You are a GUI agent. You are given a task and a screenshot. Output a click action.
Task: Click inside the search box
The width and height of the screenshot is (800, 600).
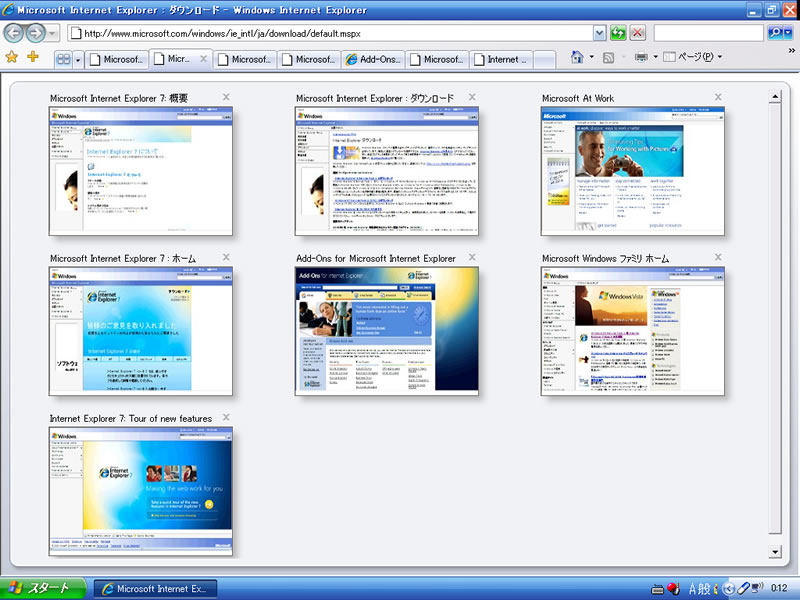click(709, 34)
